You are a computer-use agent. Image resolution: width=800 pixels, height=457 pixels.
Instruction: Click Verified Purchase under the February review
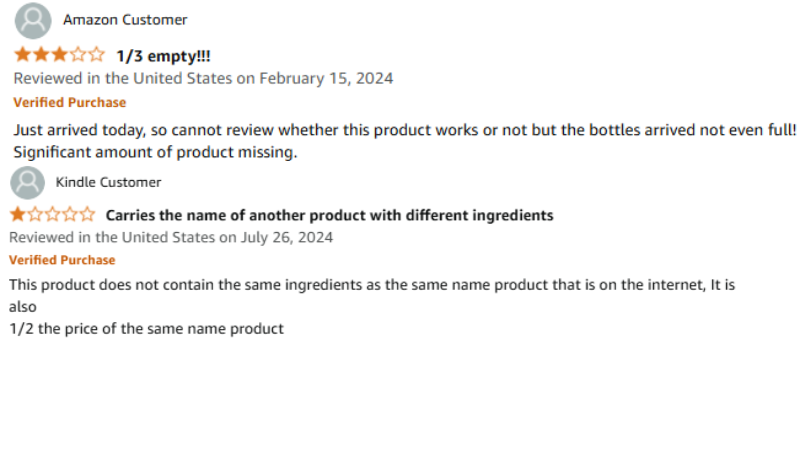[x=70, y=103]
